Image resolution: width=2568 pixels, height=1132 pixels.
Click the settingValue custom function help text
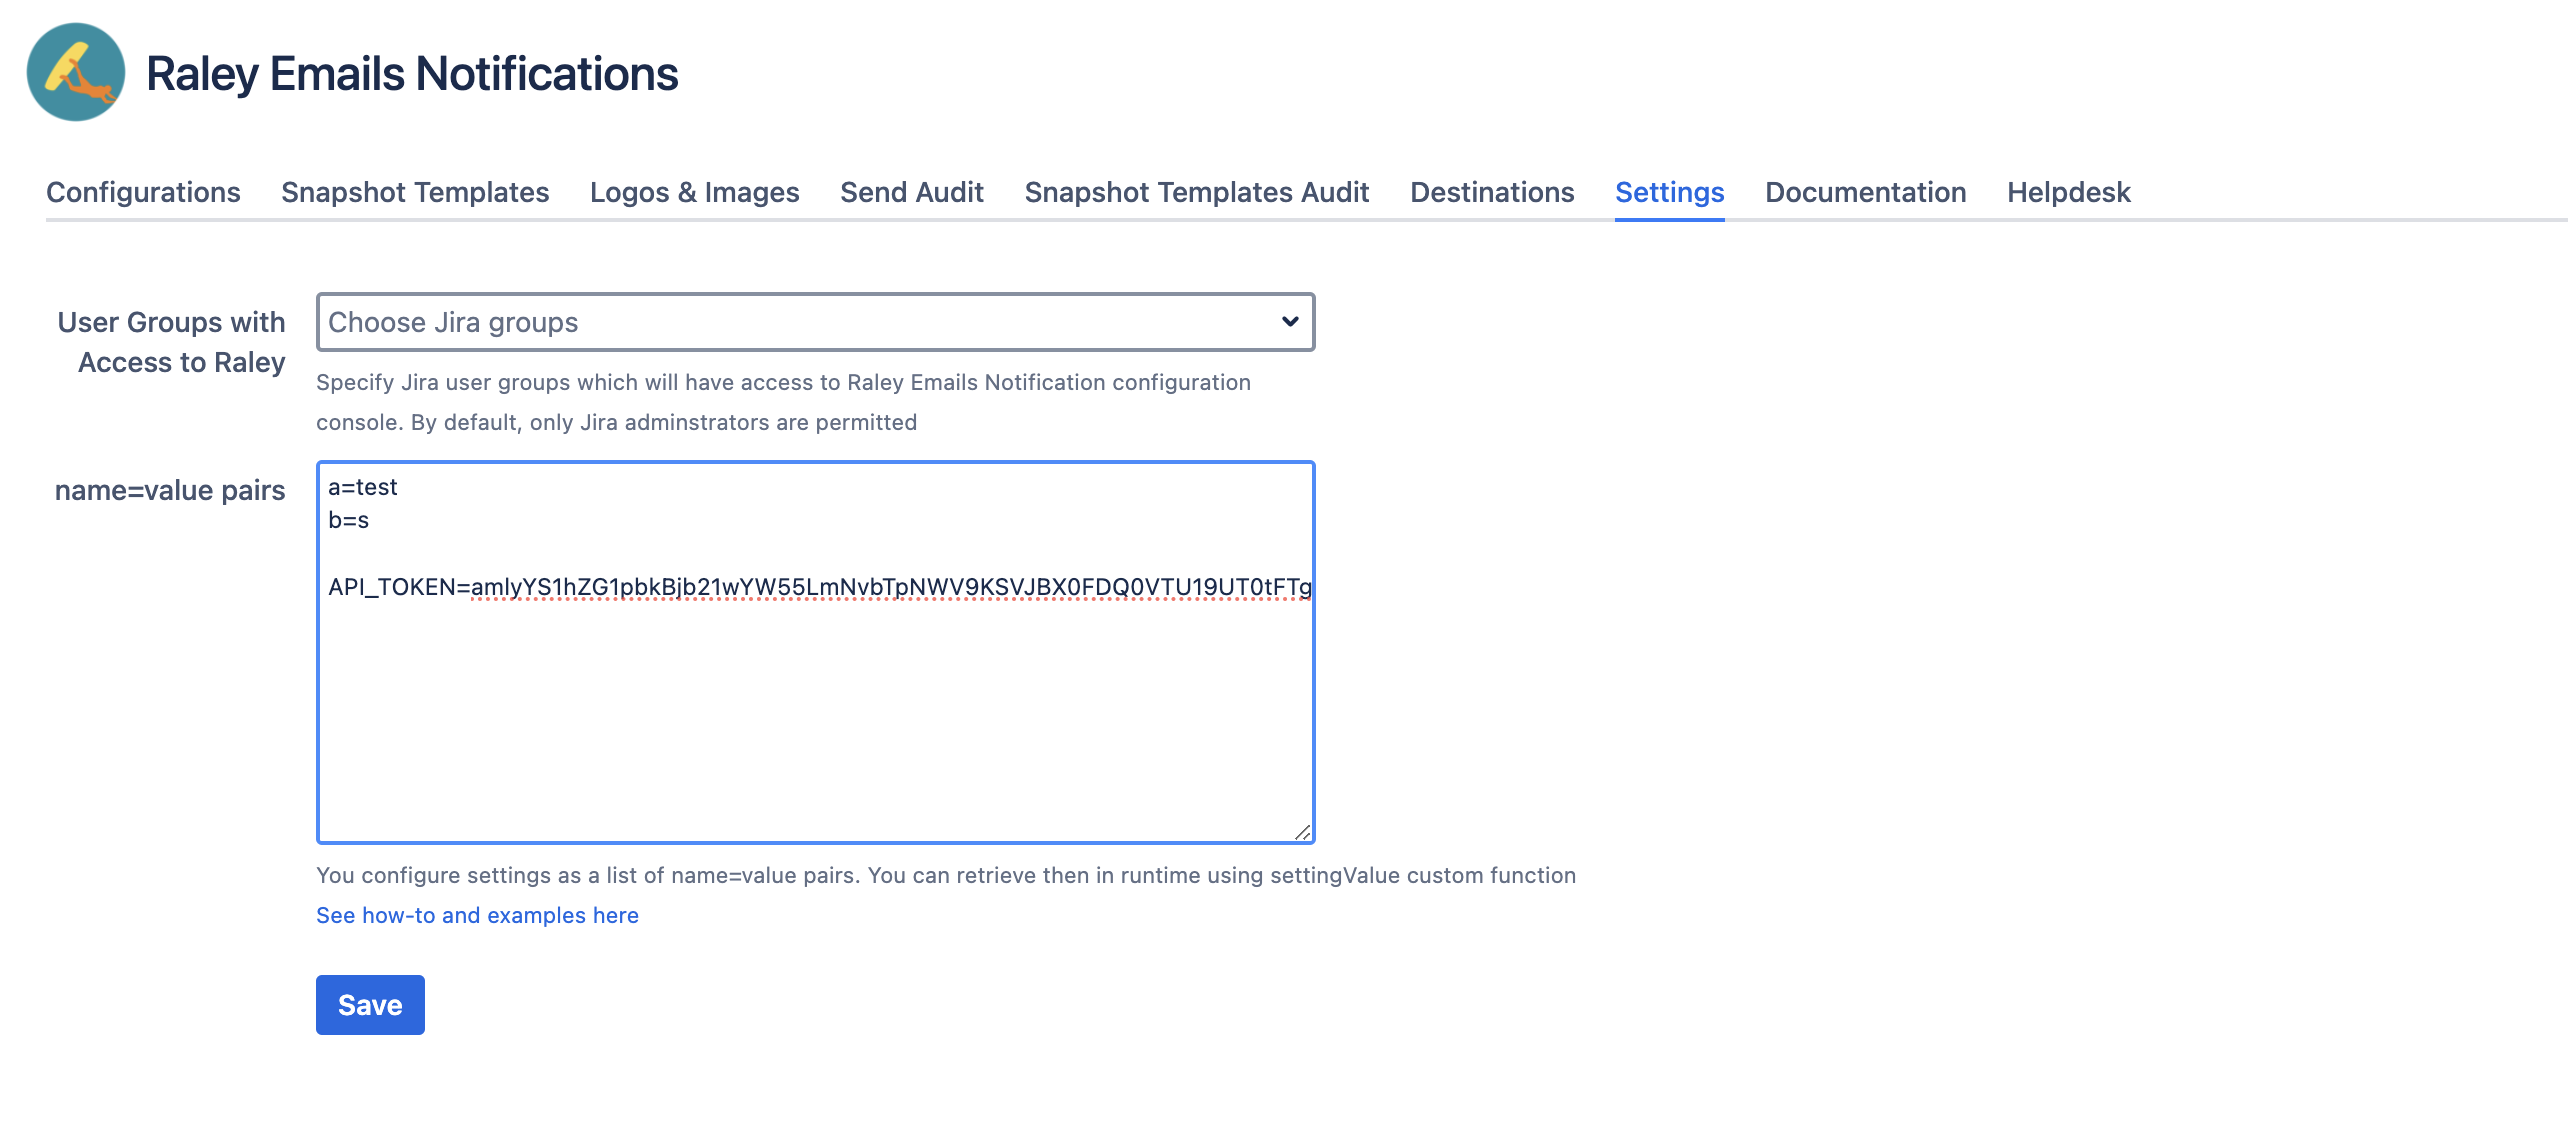tap(946, 875)
